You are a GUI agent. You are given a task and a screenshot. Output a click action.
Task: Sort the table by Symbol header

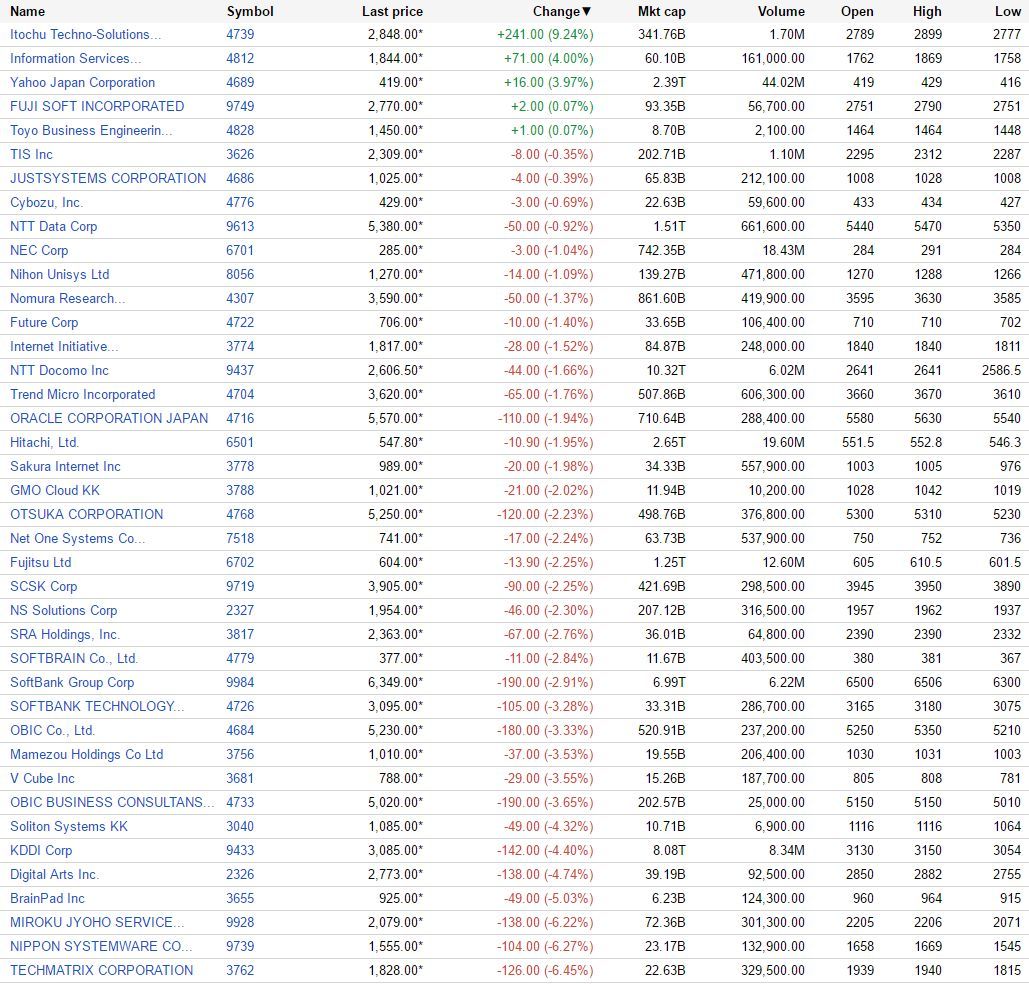click(250, 11)
